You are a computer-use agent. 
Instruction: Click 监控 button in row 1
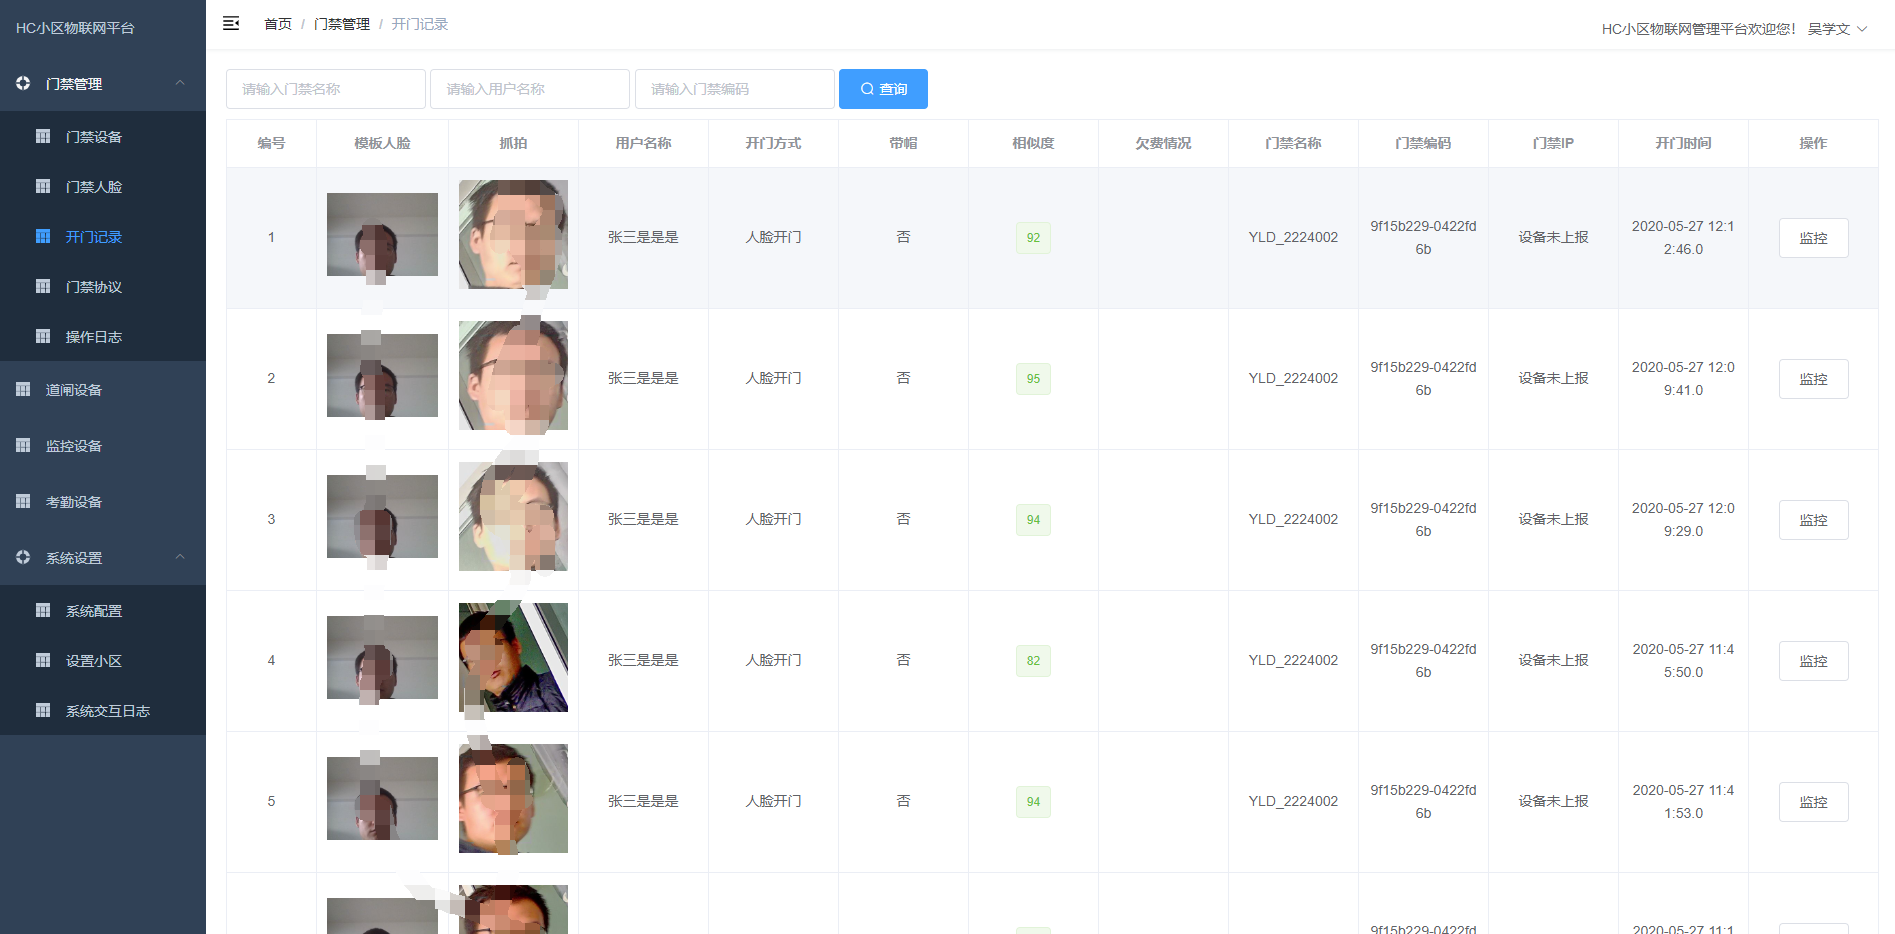[1813, 238]
